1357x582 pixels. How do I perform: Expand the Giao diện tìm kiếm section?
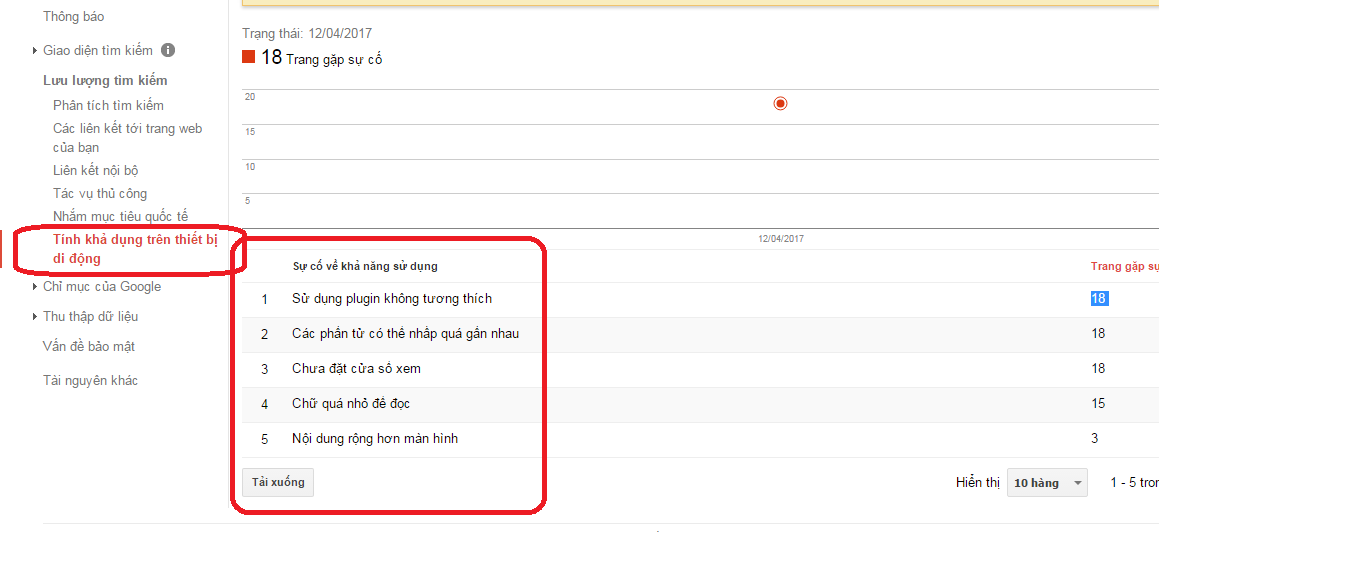tap(36, 50)
